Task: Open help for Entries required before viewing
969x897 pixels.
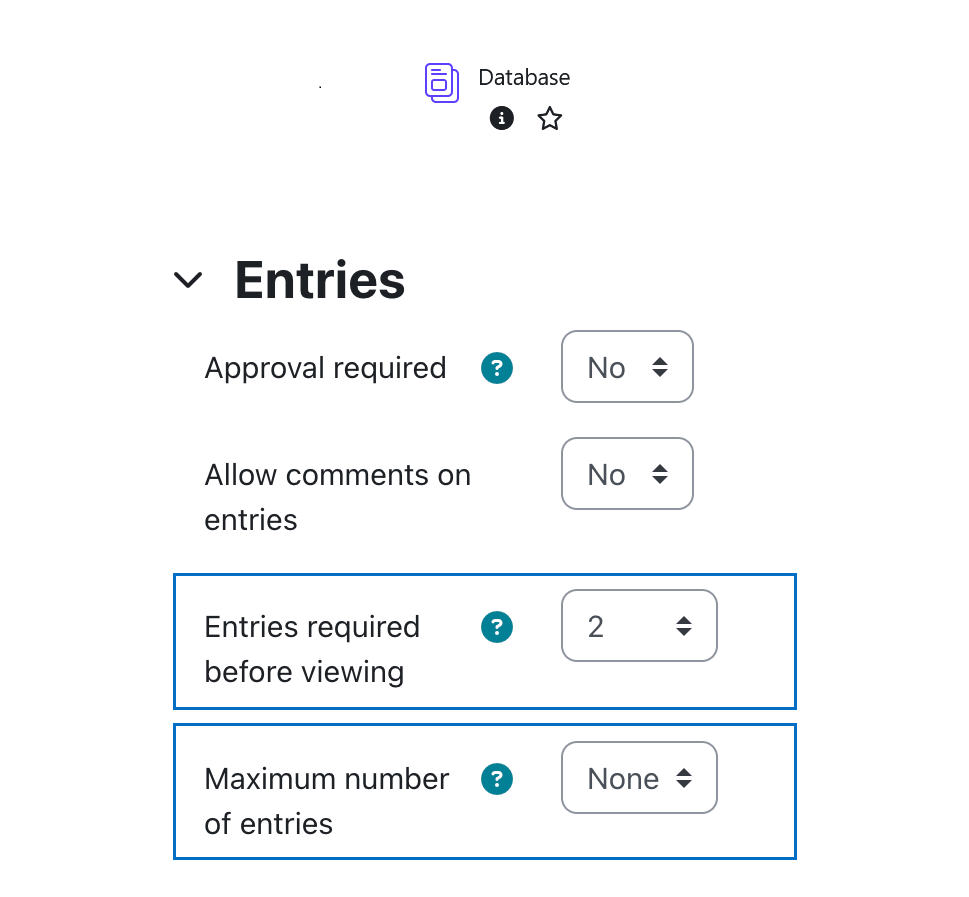Action: (496, 627)
